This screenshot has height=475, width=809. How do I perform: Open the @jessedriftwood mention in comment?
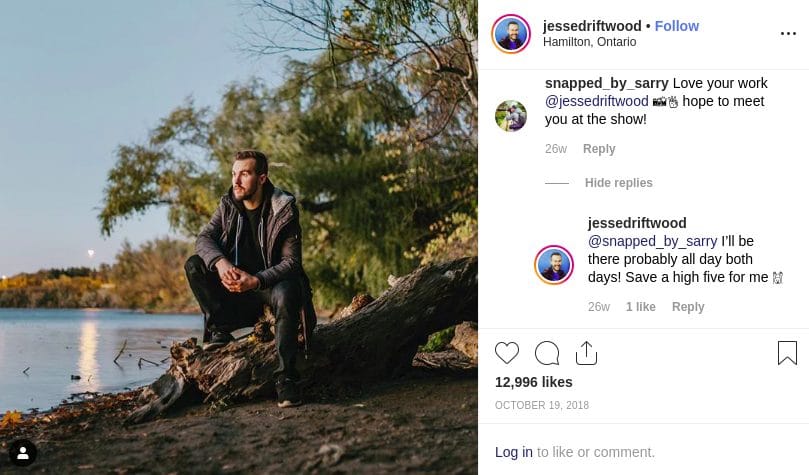click(x=597, y=101)
